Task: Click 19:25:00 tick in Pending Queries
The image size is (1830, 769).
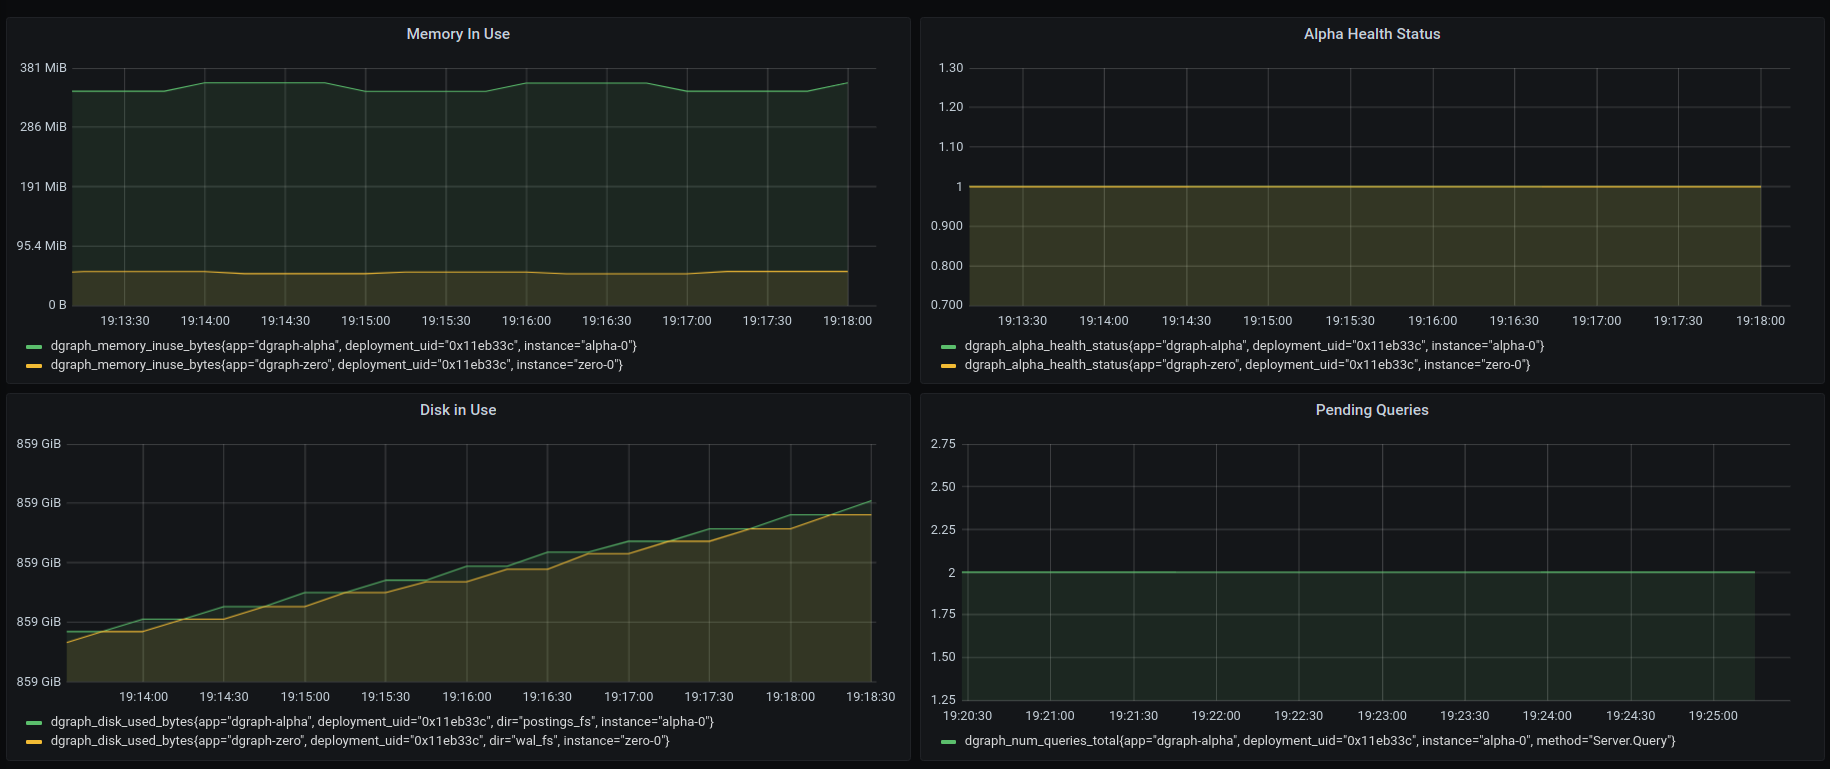Action: pyautogui.click(x=1713, y=716)
